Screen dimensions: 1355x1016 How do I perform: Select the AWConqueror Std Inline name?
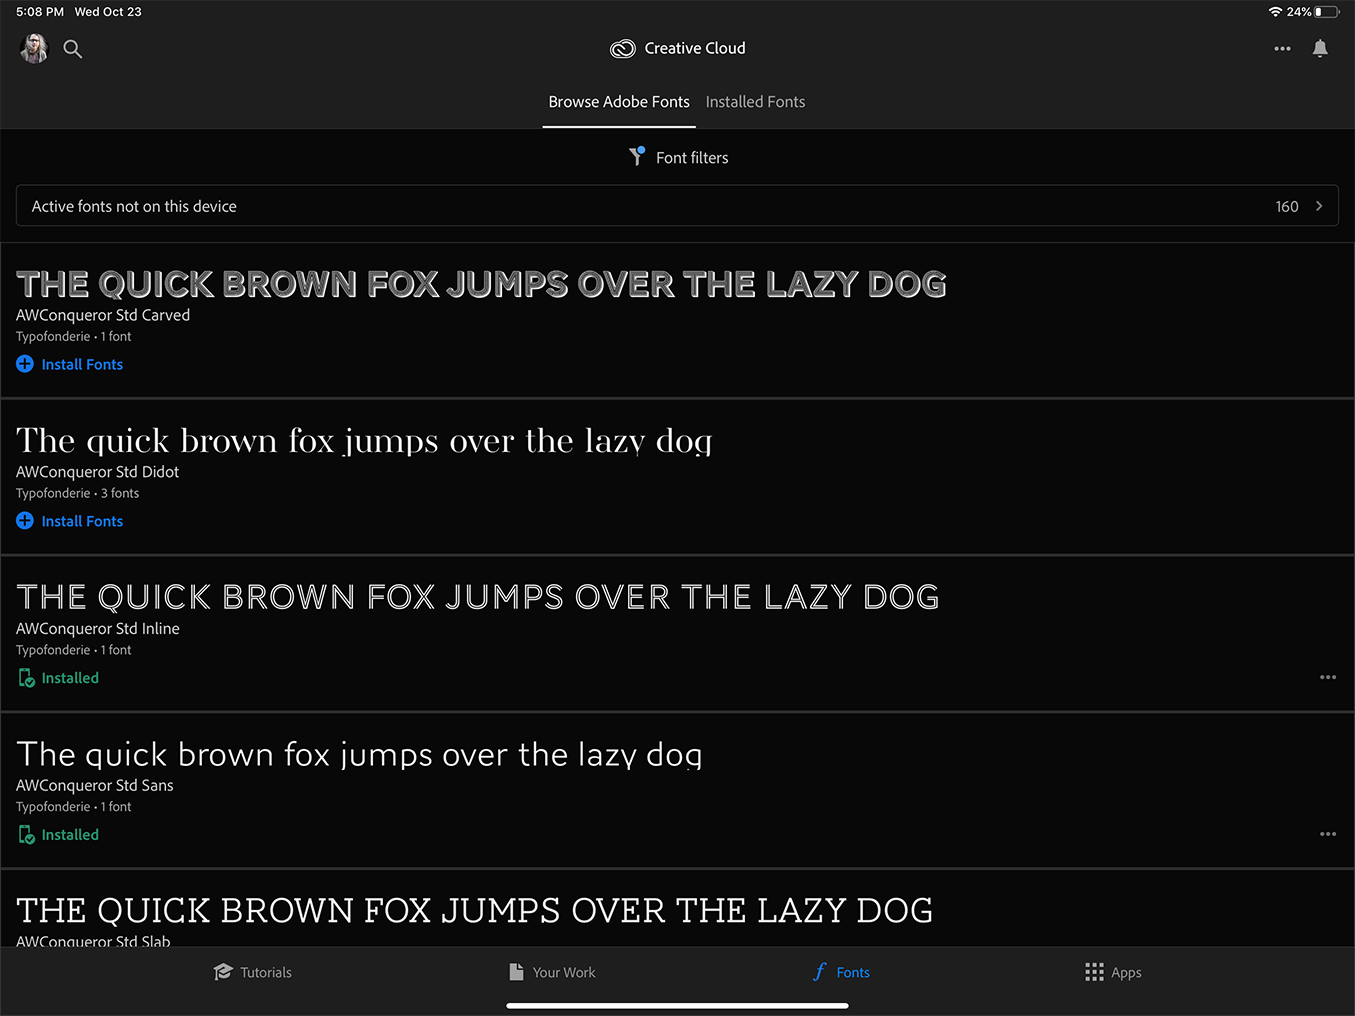click(x=98, y=629)
